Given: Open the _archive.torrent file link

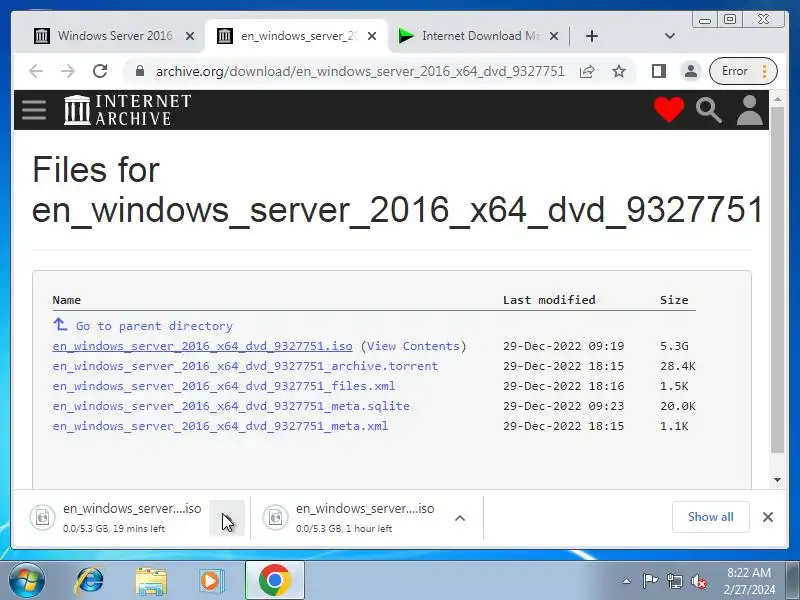Looking at the screenshot, I should tap(245, 366).
